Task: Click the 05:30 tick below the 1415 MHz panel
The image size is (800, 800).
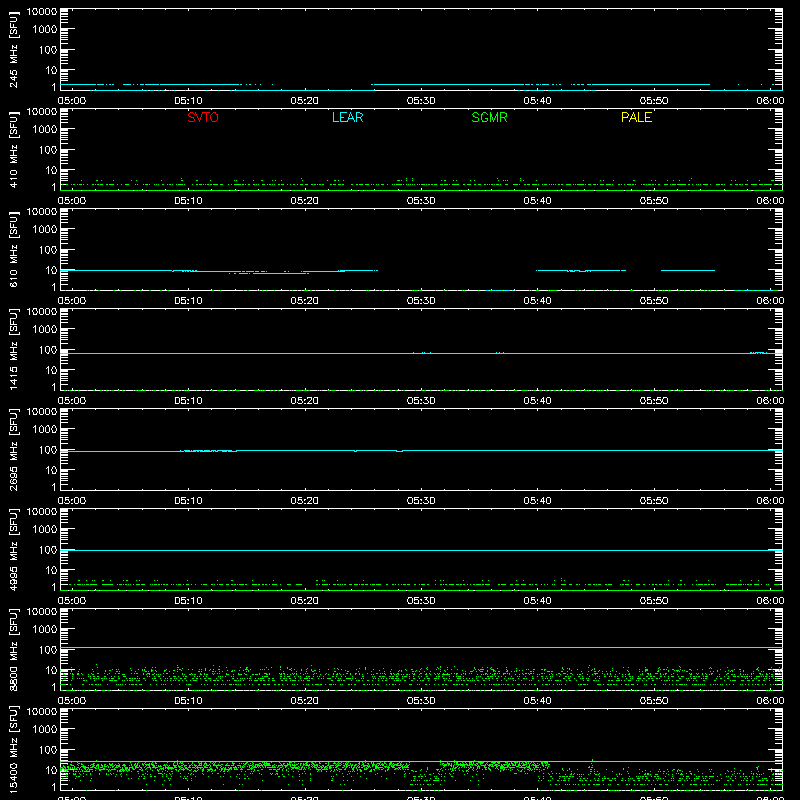Action: pos(421,401)
